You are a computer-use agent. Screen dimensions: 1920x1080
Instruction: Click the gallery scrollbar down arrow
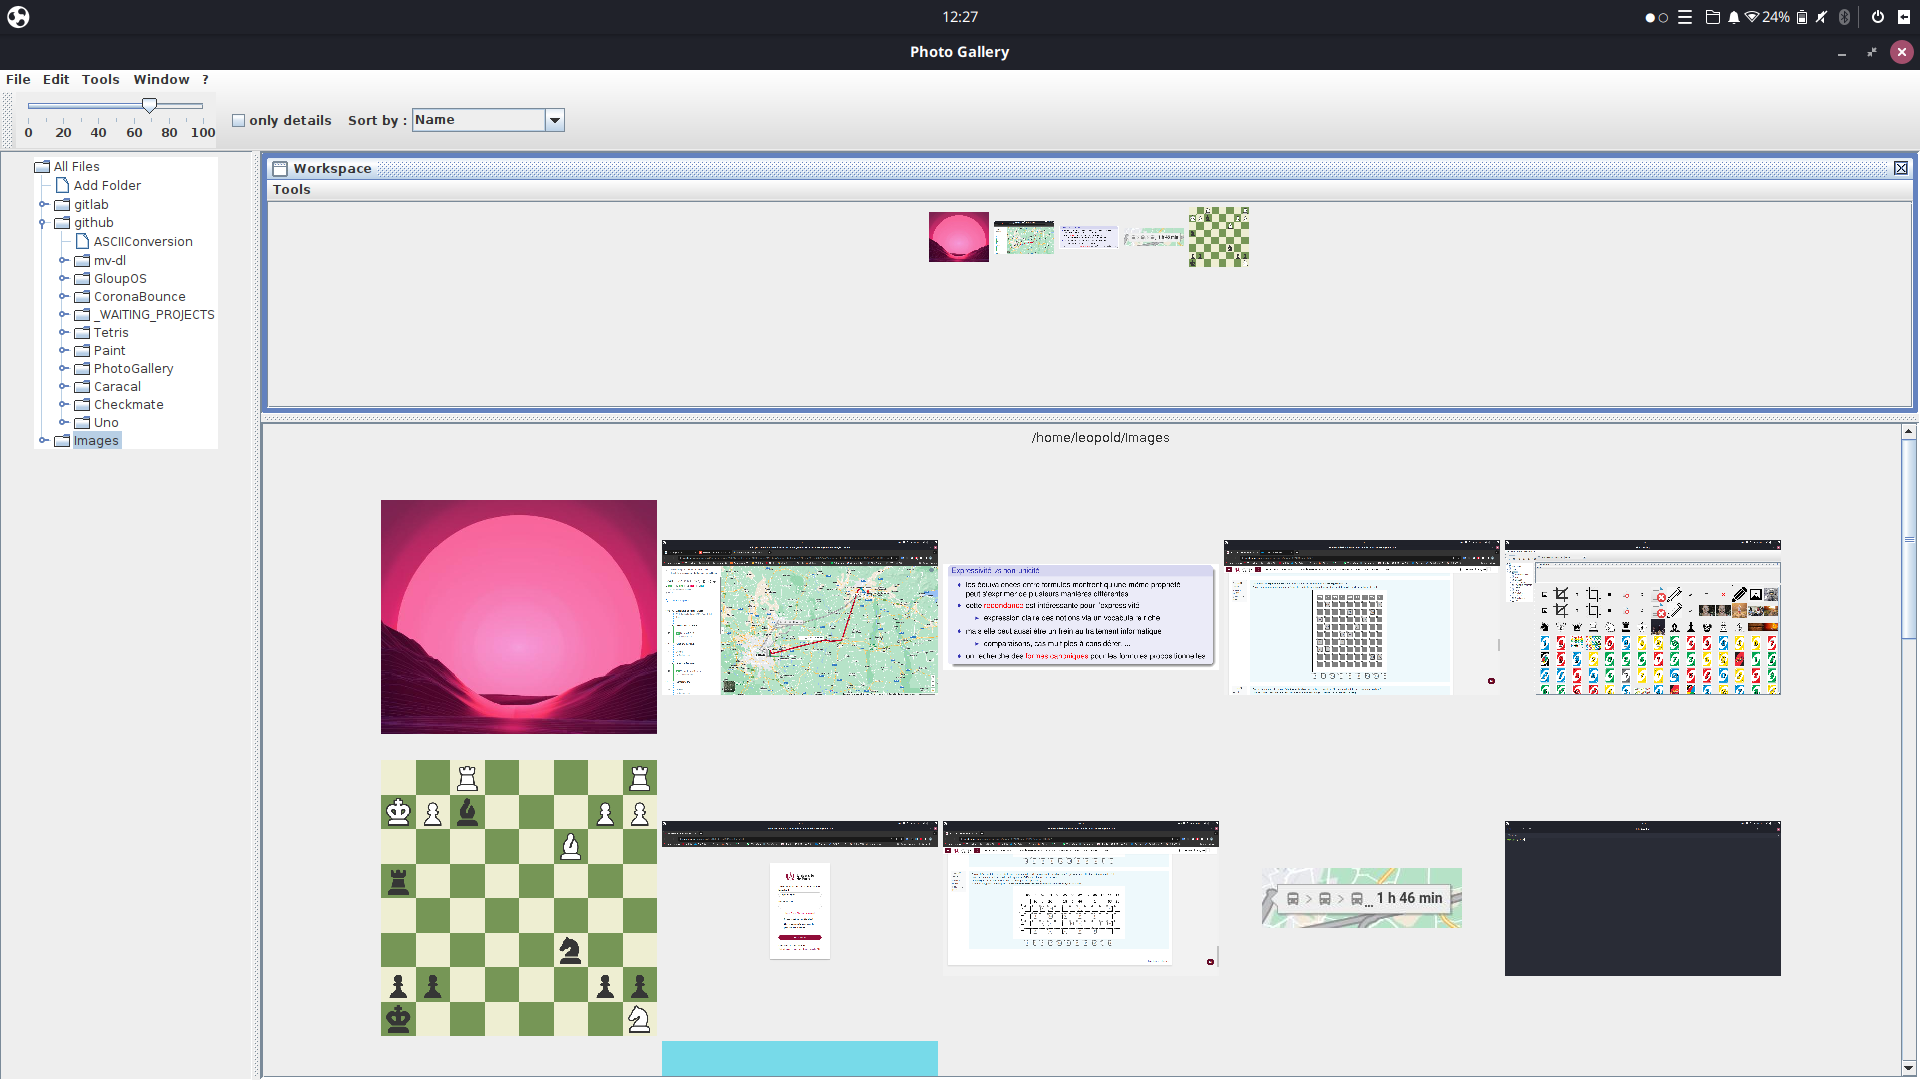pyautogui.click(x=1908, y=1068)
